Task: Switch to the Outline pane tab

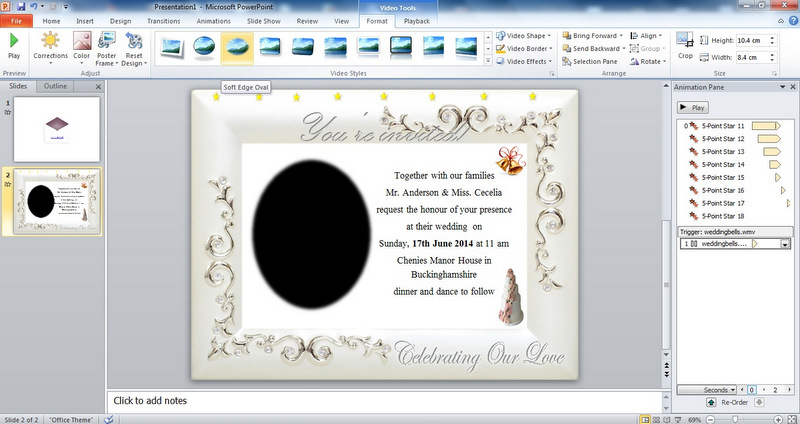Action: tap(55, 86)
